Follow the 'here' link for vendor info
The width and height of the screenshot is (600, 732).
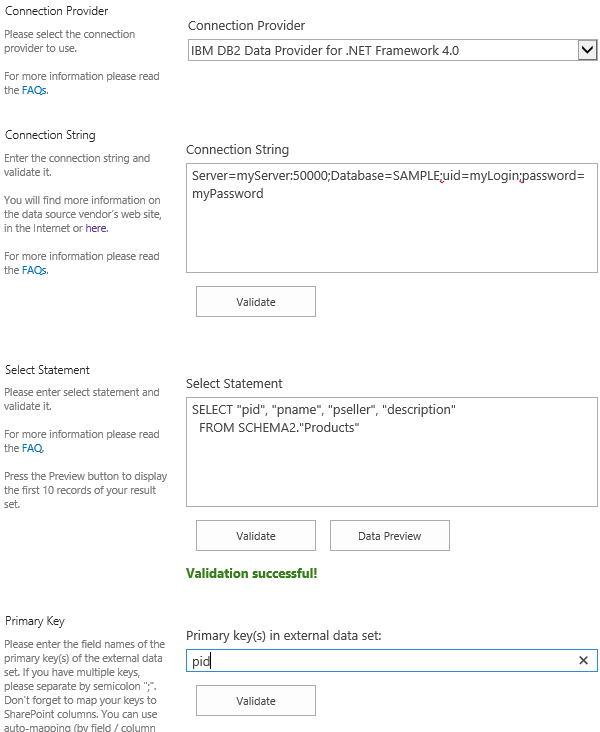click(95, 228)
